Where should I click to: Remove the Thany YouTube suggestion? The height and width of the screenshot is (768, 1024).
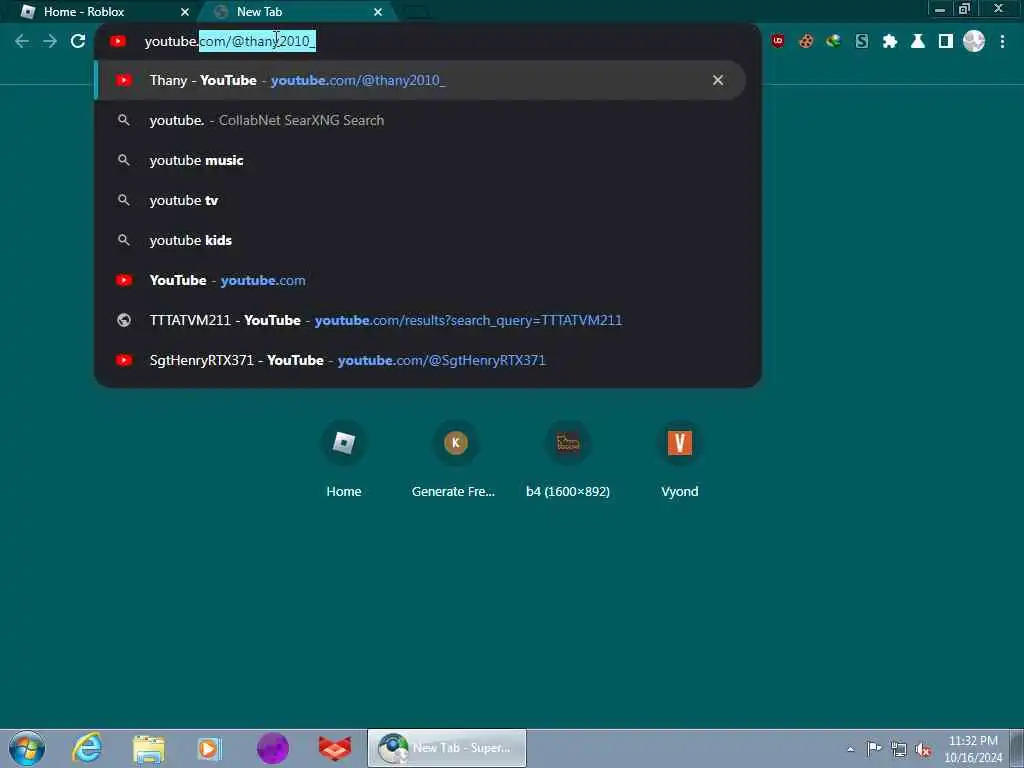coord(718,80)
